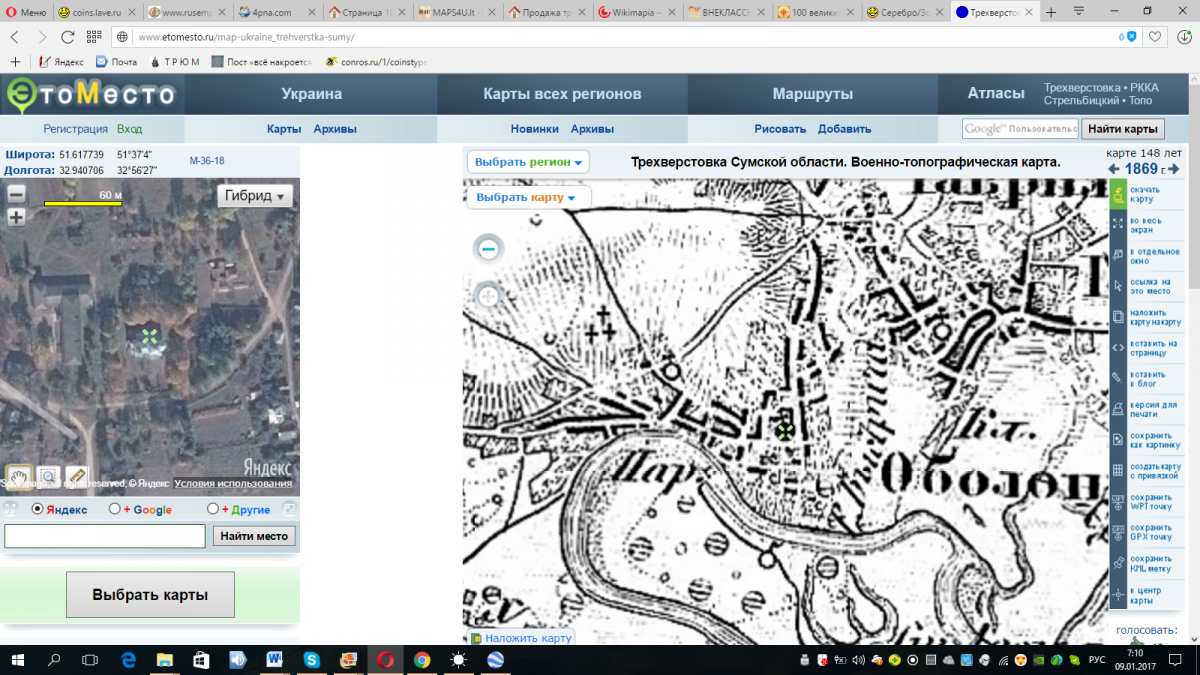
Task: Open the 'Гибрид' map type dropdown
Action: pyautogui.click(x=255, y=196)
